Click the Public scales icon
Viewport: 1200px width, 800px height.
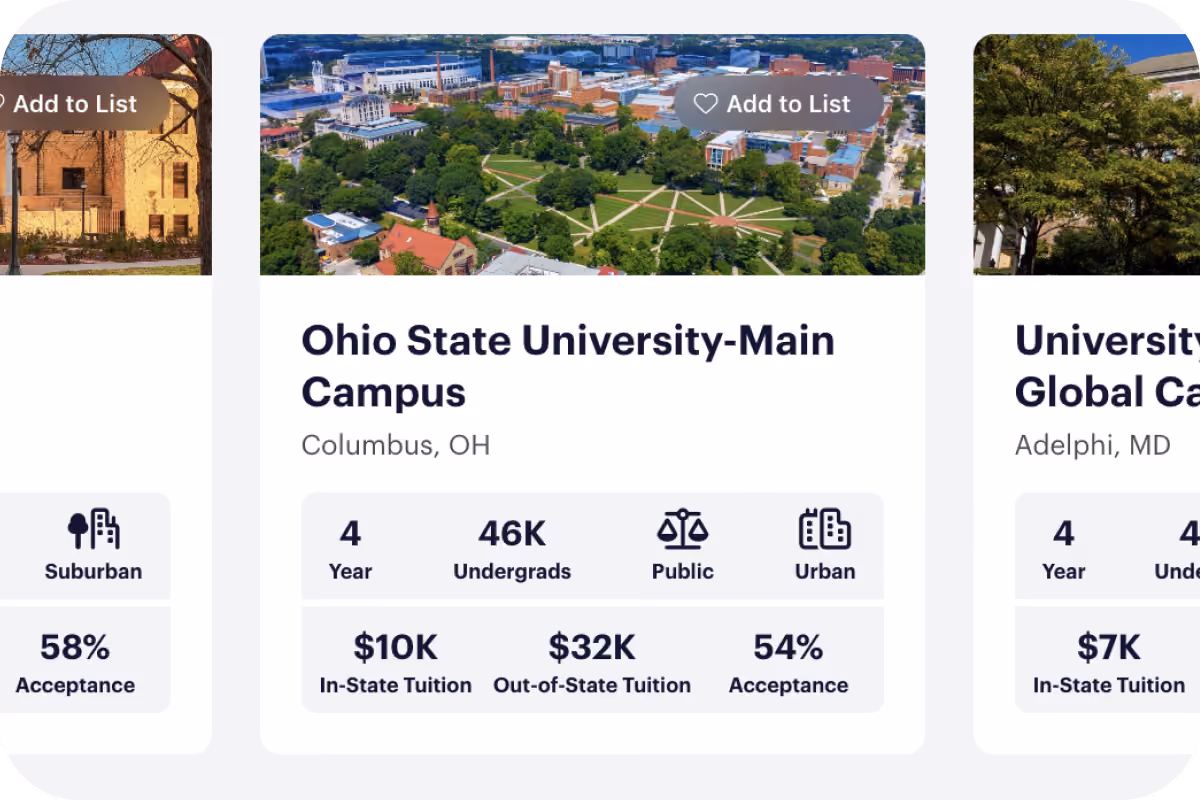(x=683, y=529)
